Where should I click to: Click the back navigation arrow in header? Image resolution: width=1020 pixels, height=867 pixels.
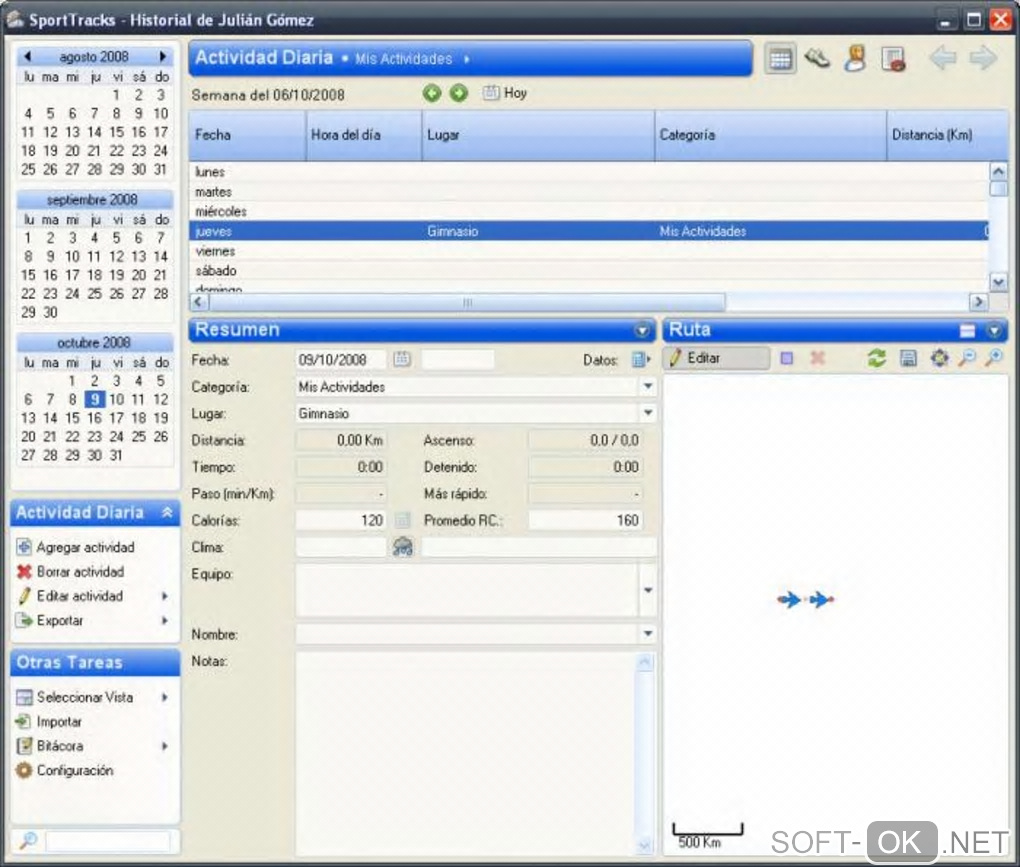(943, 58)
